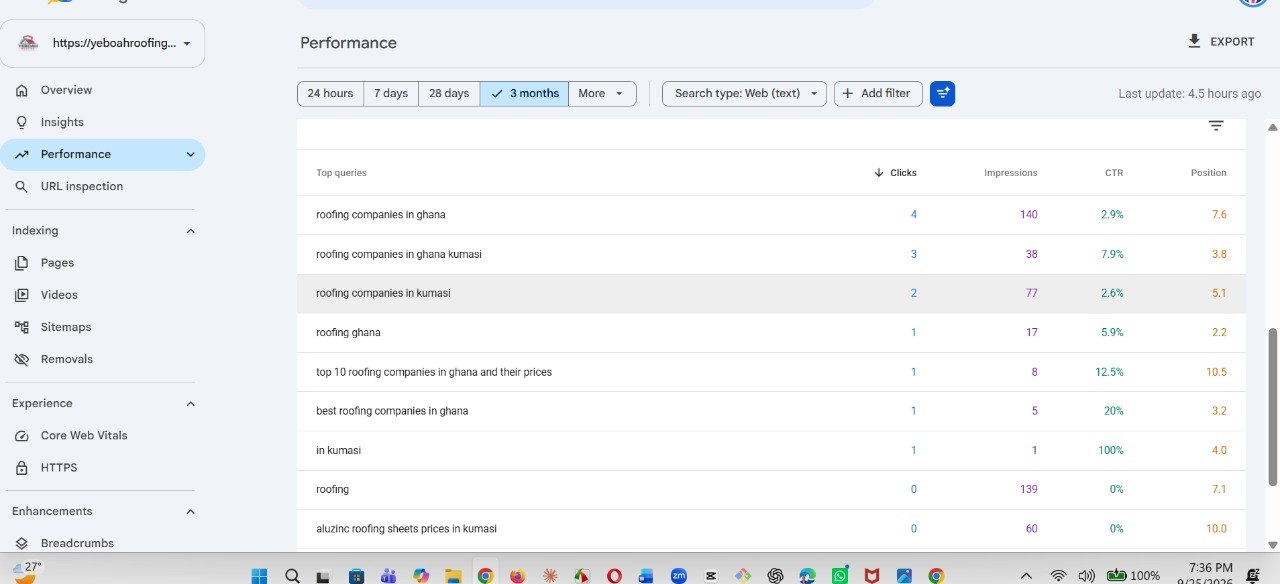Open the More date range dropdown
The height and width of the screenshot is (584, 1280).
pos(602,94)
